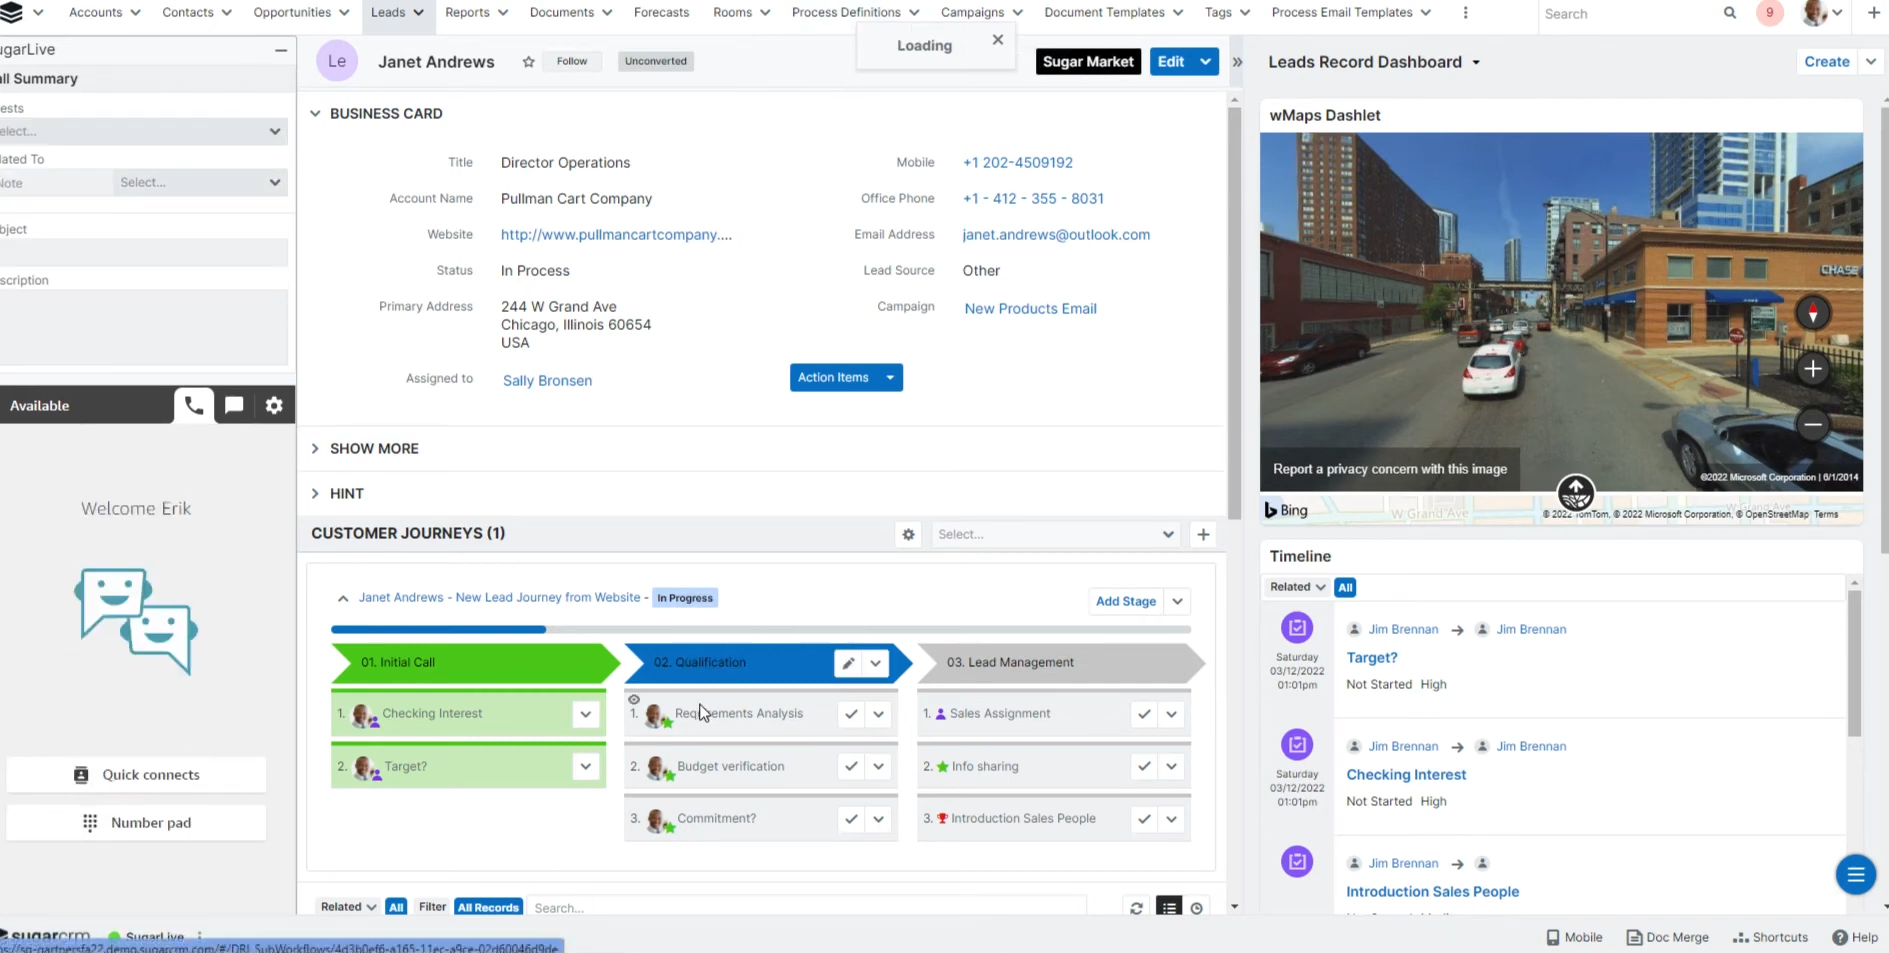The height and width of the screenshot is (953, 1889).
Task: Minimize the SugarLive panel
Action: (x=281, y=50)
